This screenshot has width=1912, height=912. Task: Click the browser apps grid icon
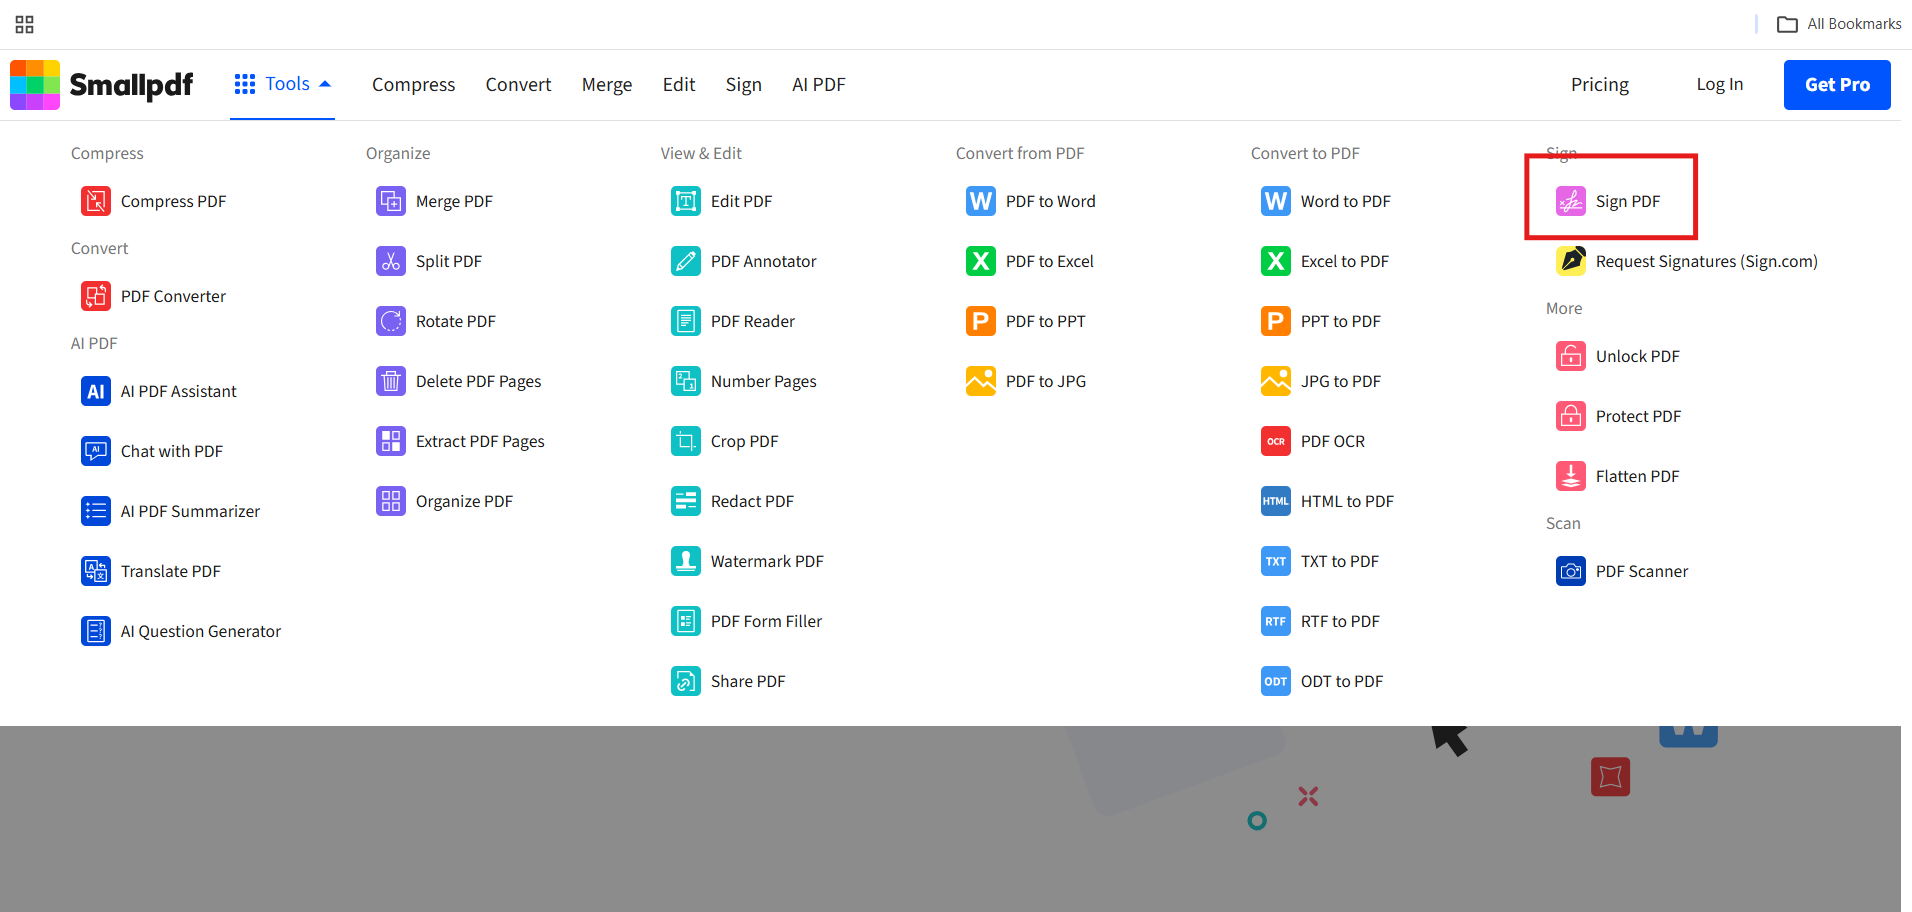pos(25,24)
